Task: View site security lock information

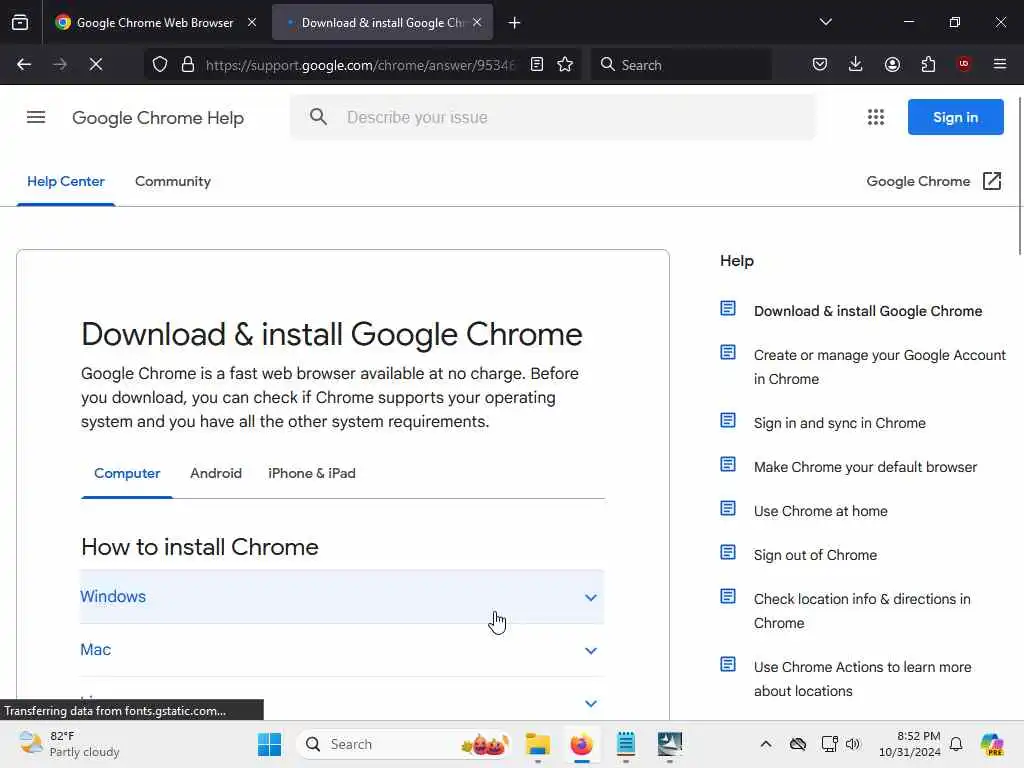Action: pos(188,64)
